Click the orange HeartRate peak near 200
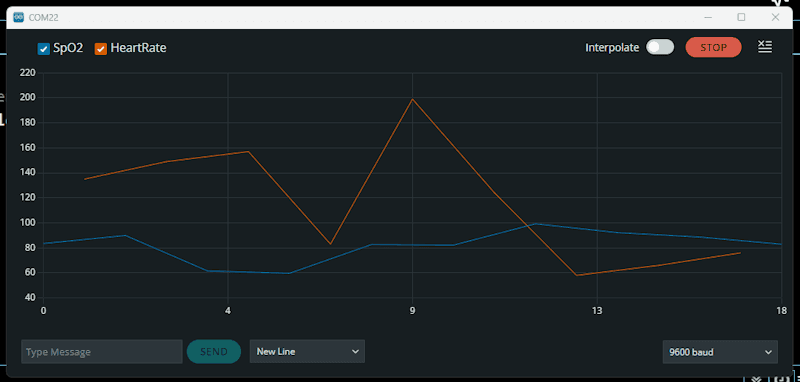The width and height of the screenshot is (800, 382). coord(412,99)
